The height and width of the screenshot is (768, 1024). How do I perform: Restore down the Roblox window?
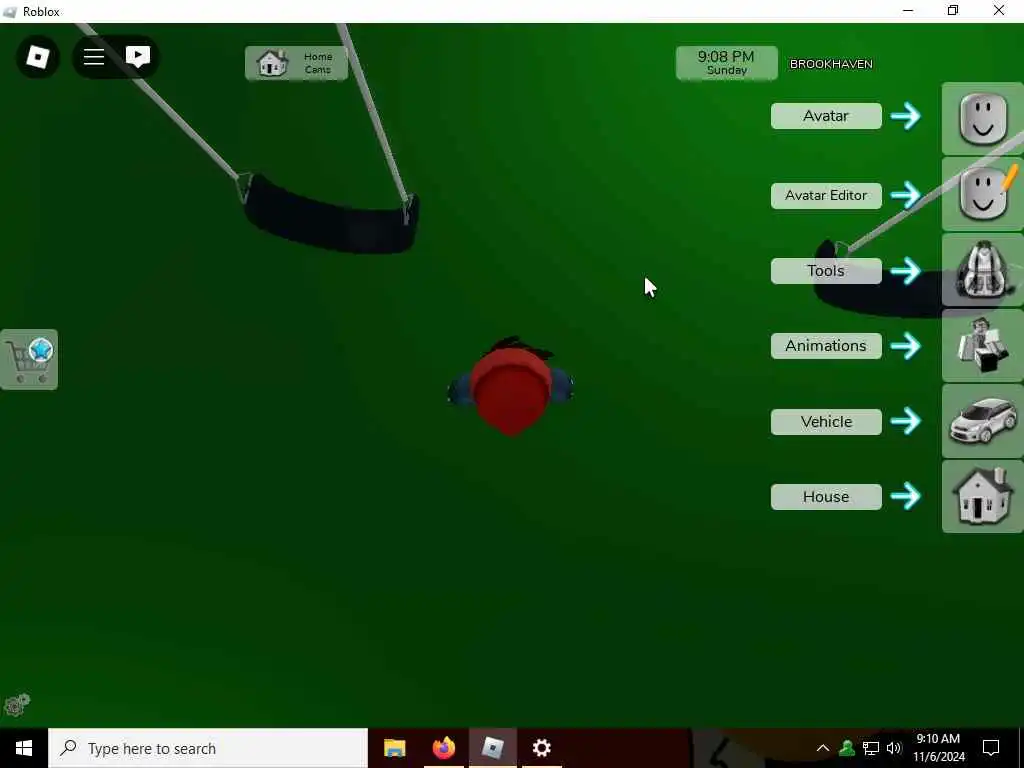click(953, 10)
